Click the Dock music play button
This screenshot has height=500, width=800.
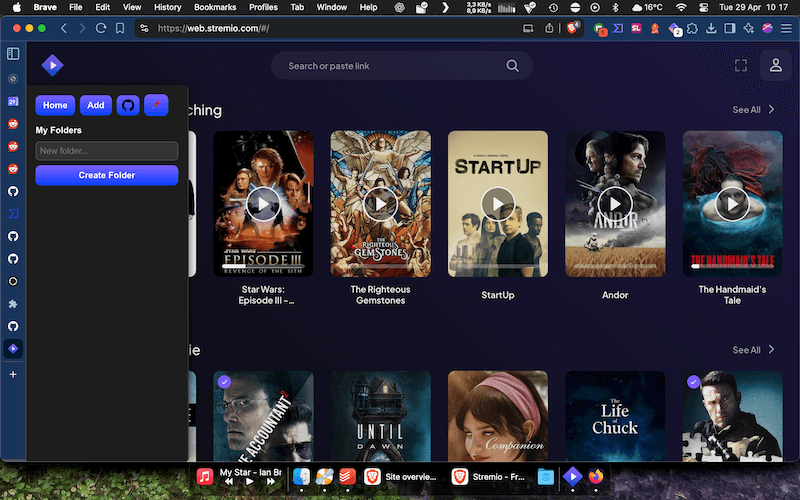[x=249, y=481]
